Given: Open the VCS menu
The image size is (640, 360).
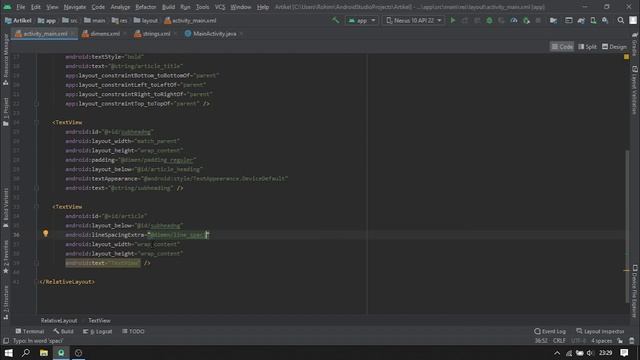Looking at the screenshot, I should [220, 7].
